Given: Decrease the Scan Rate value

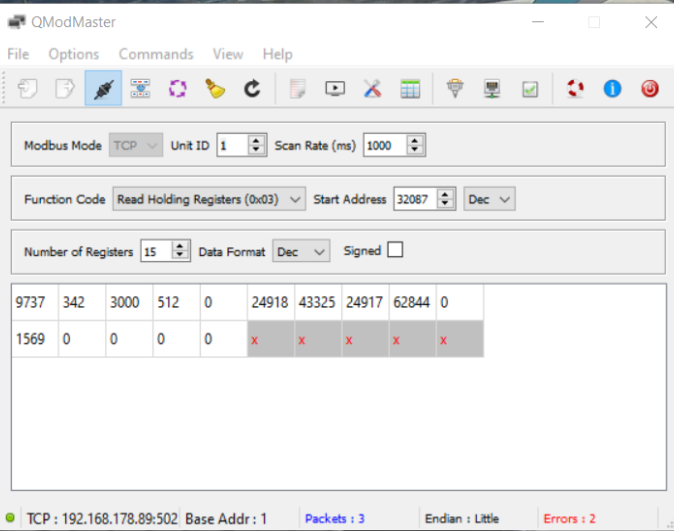Looking at the screenshot, I should coord(415,150).
